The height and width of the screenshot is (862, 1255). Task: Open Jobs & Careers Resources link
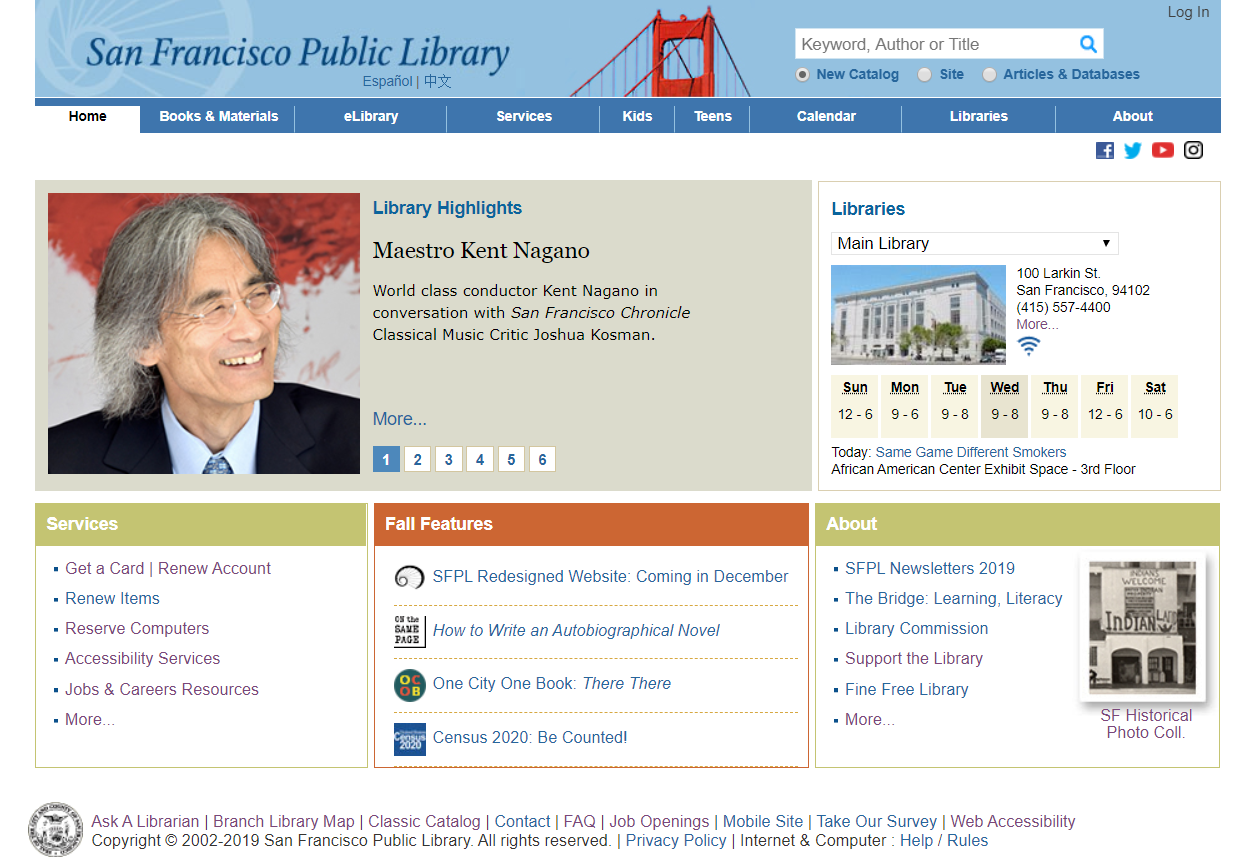point(162,689)
